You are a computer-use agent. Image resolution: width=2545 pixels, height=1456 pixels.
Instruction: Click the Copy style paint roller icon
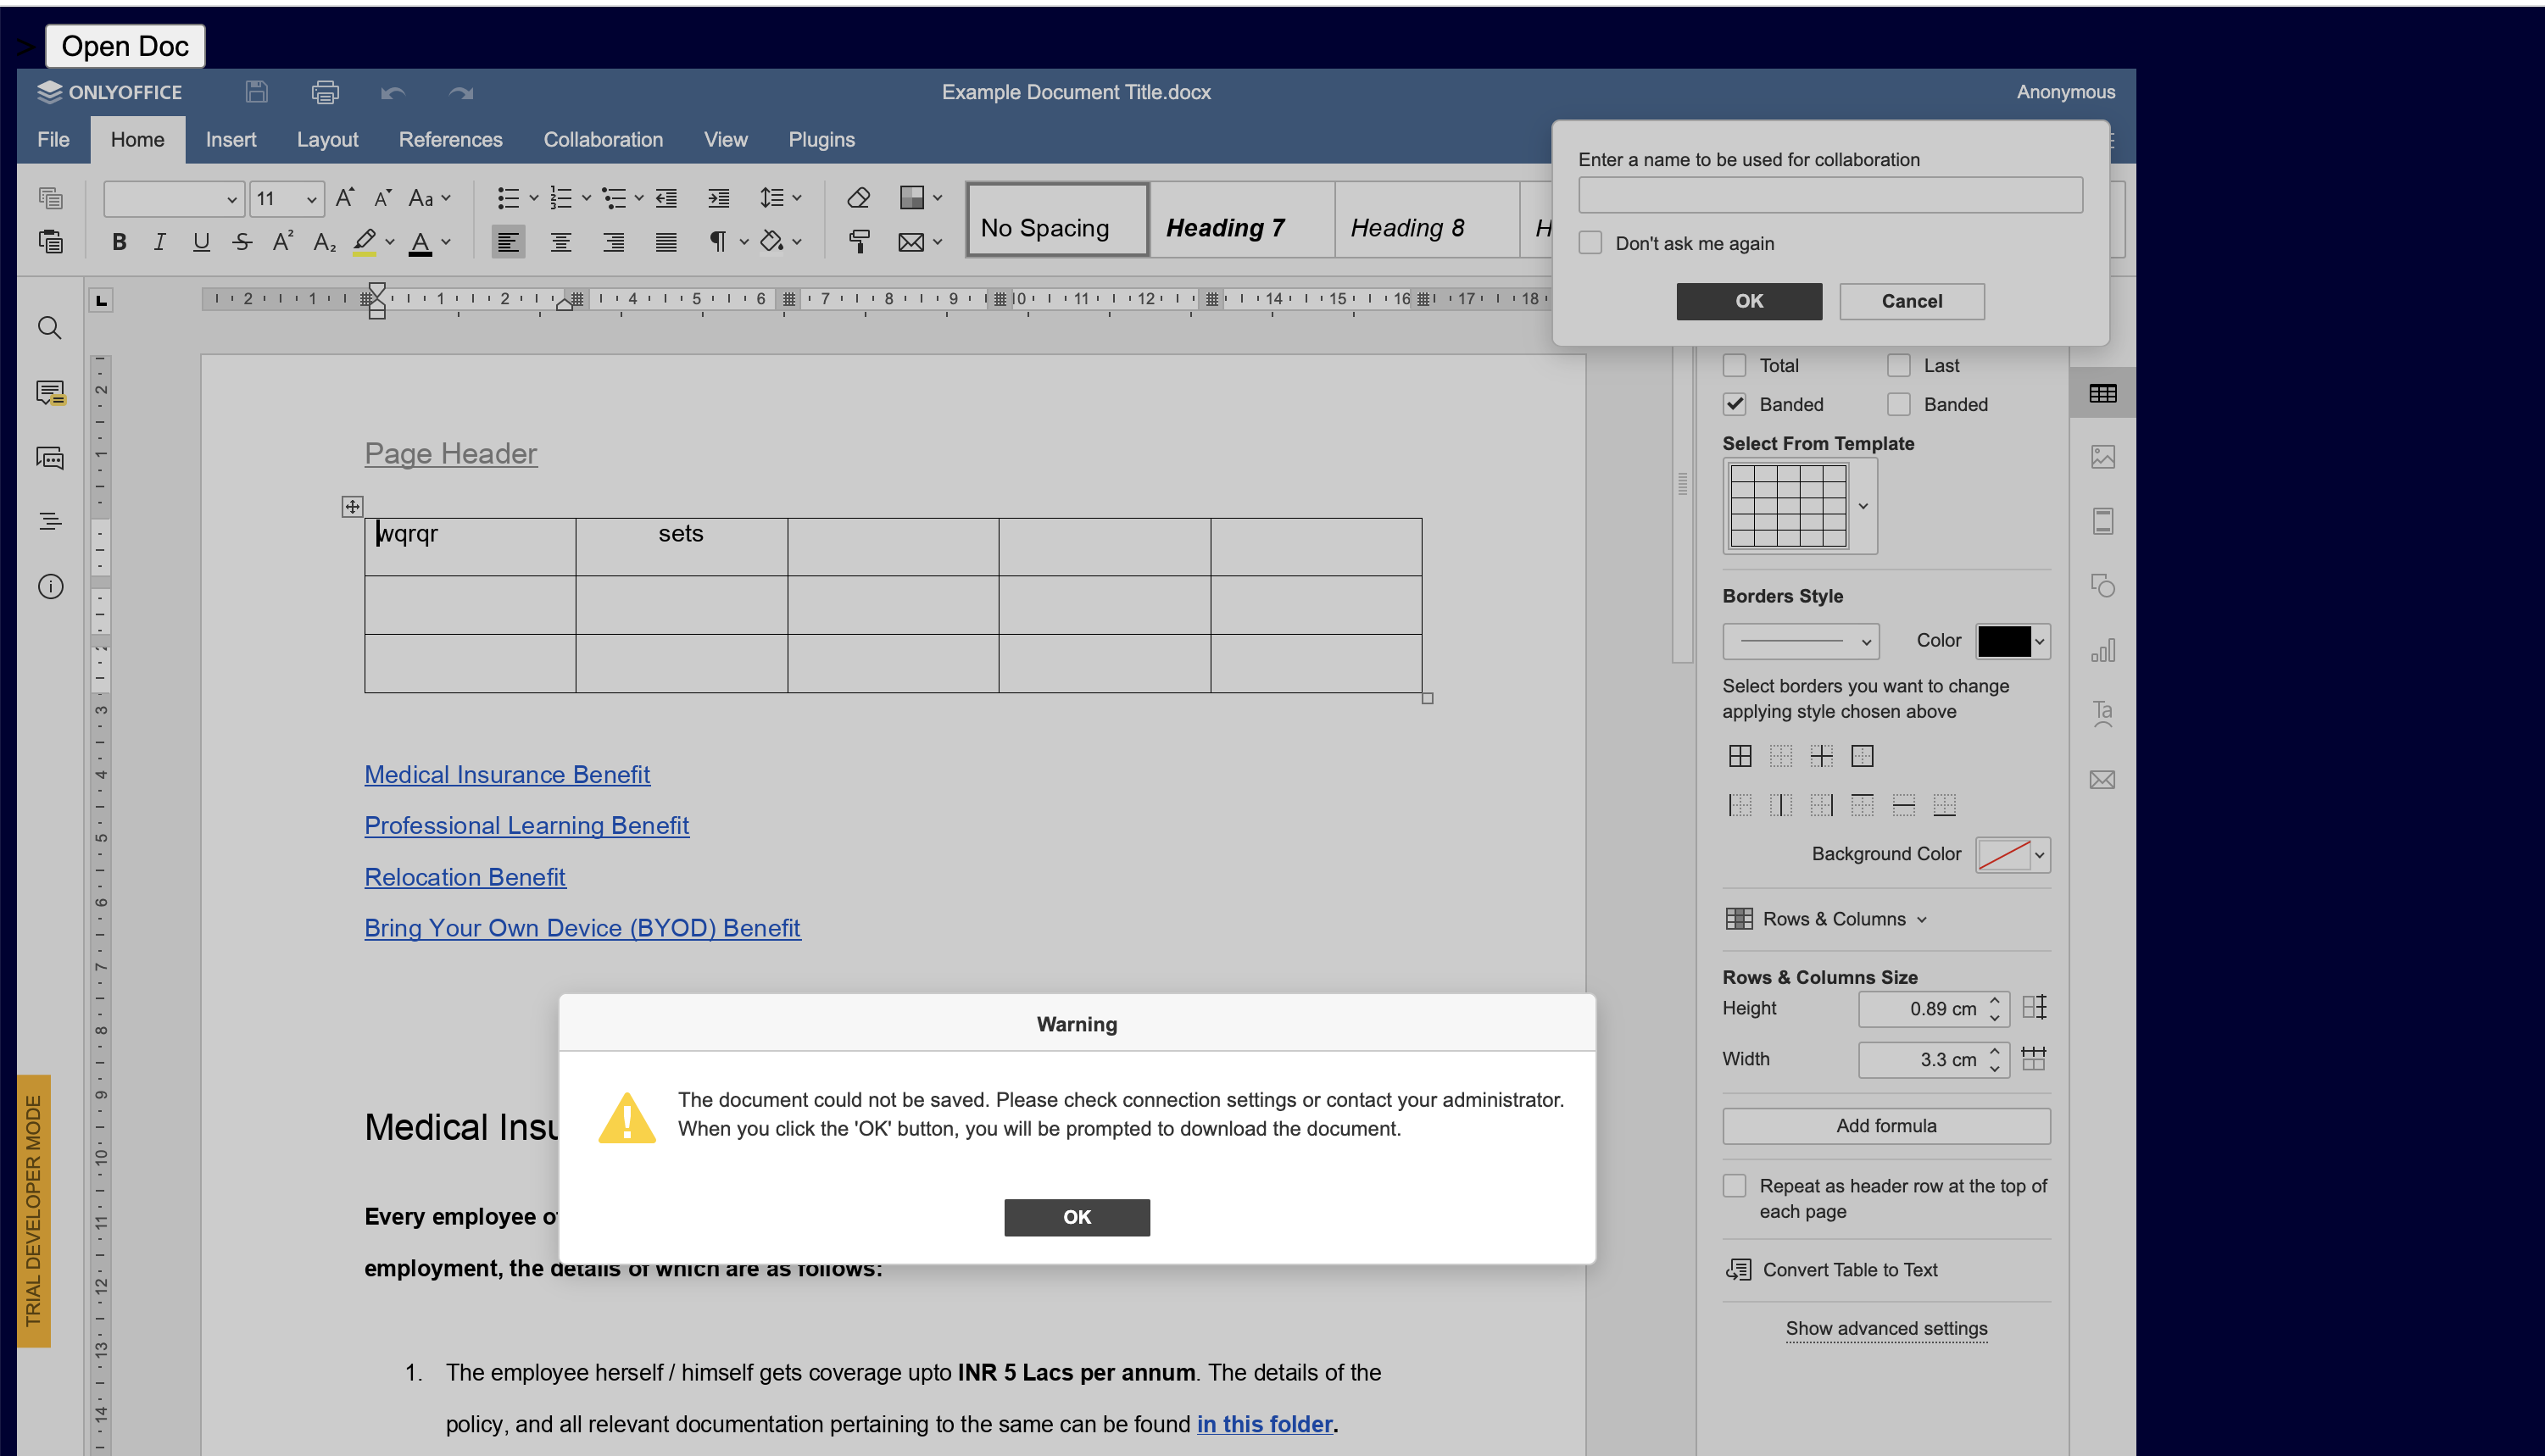pyautogui.click(x=858, y=241)
